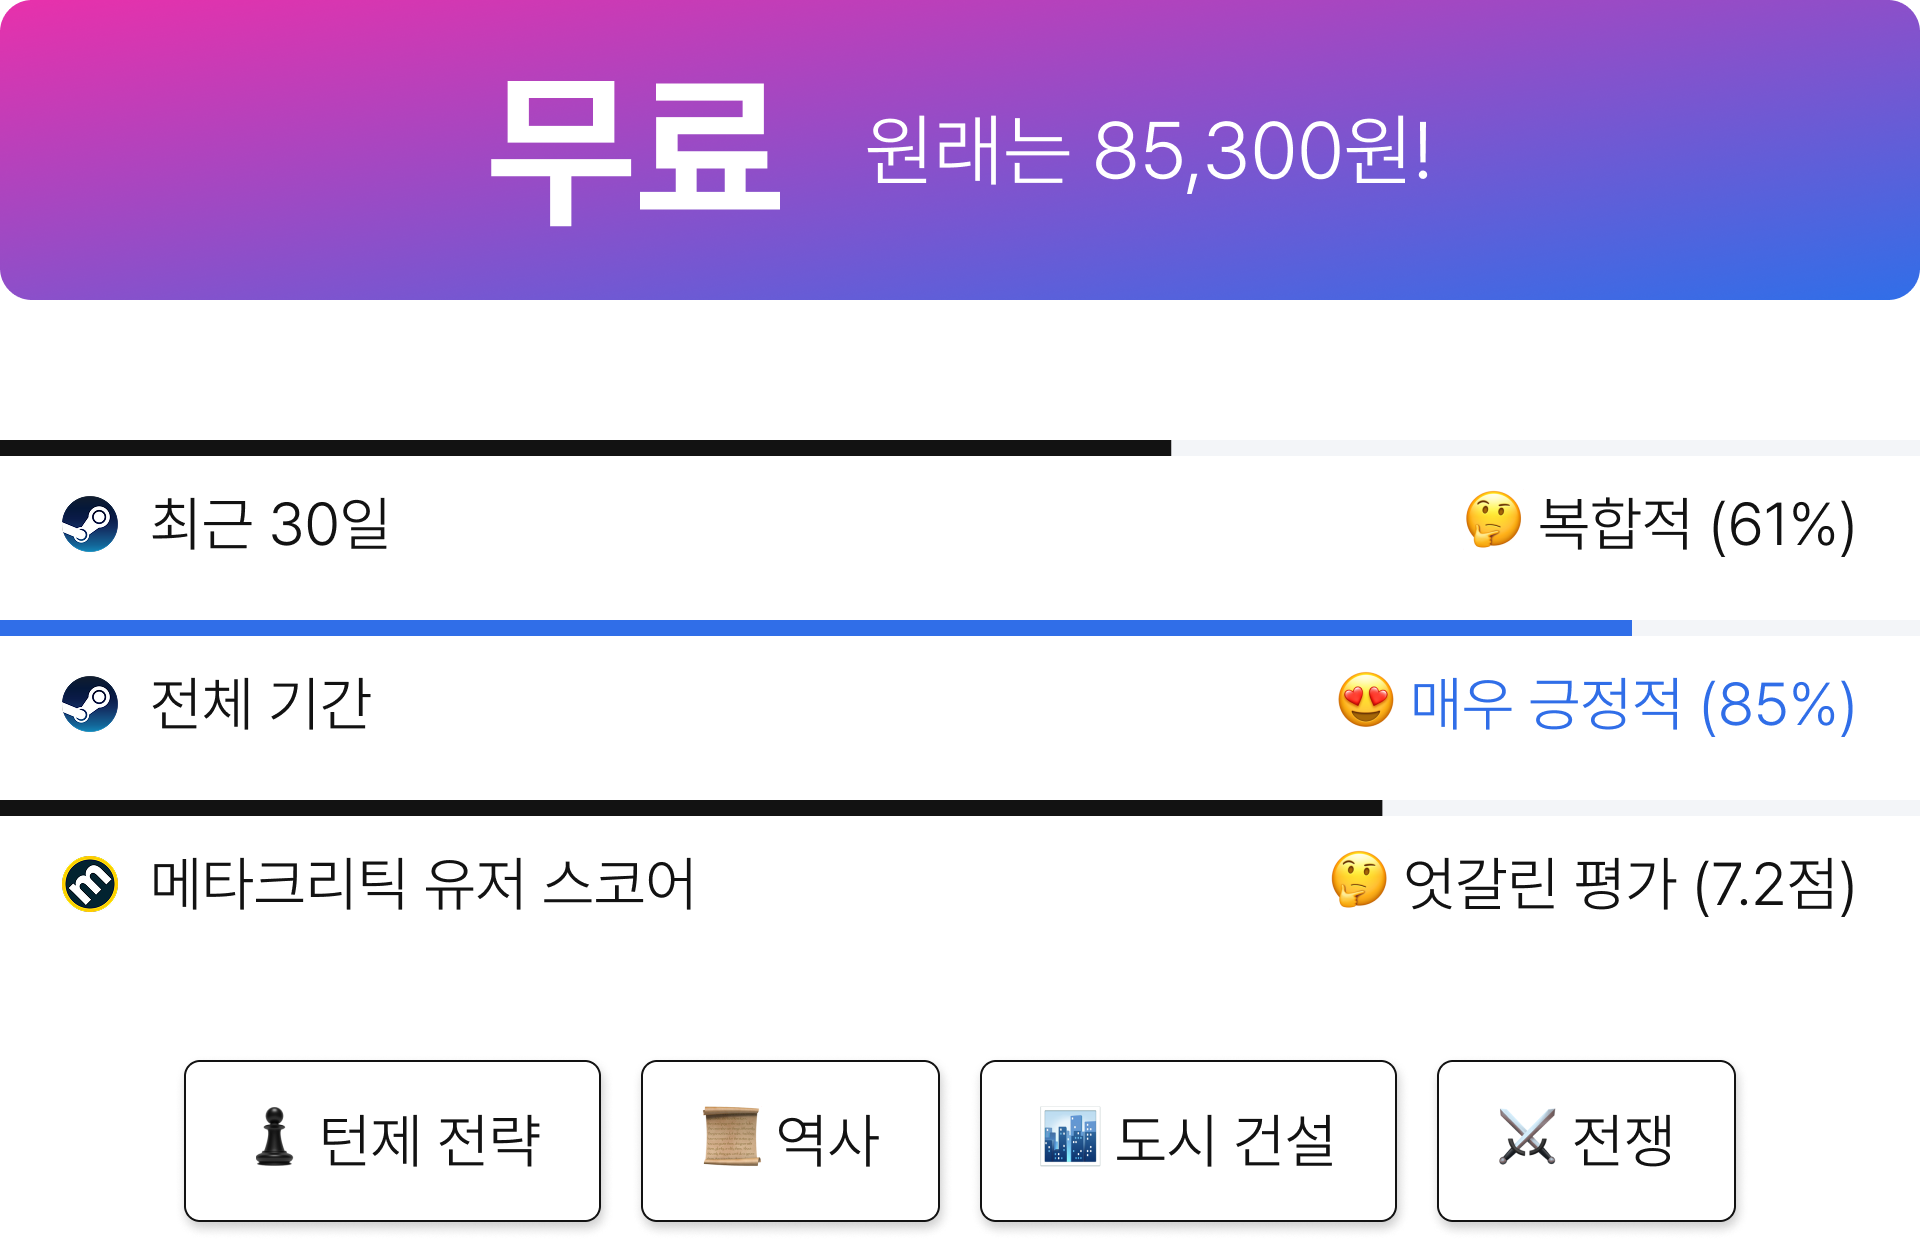Click the blue 85% overall review progress bar
Image resolution: width=1920 pixels, height=1240 pixels.
tap(960, 628)
